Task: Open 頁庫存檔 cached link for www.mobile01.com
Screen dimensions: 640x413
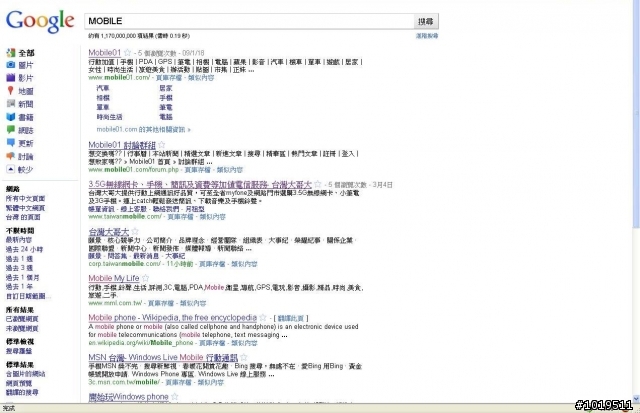Action: click(x=169, y=78)
